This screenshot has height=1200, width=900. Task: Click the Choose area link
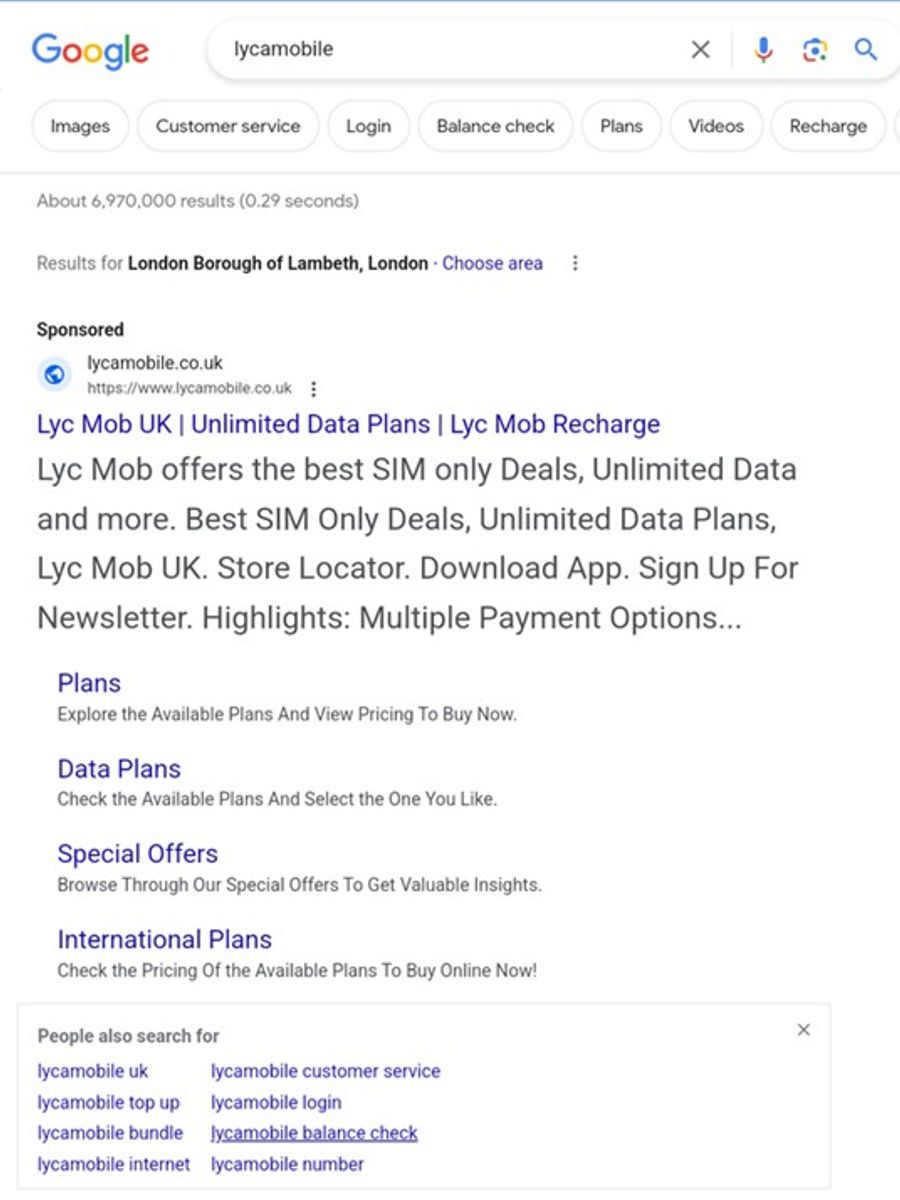coord(492,263)
